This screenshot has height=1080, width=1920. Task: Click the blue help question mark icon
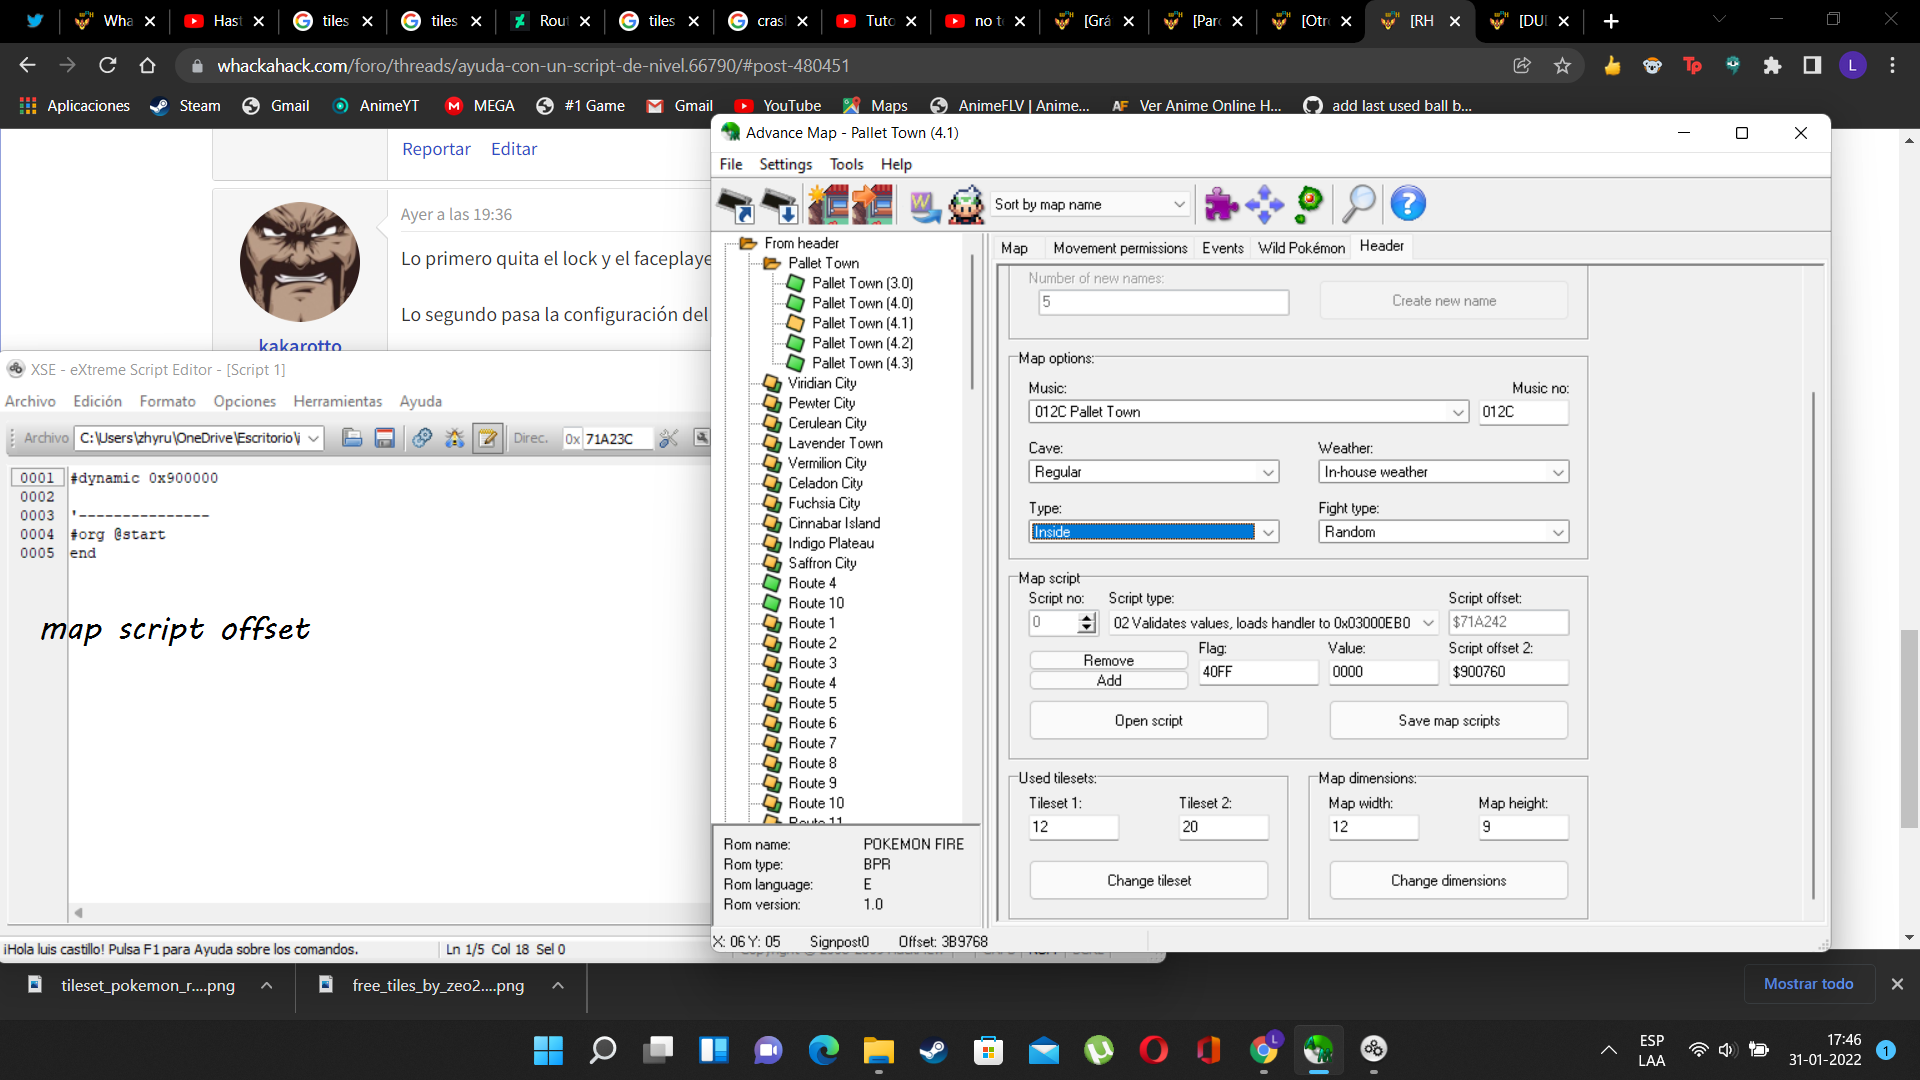[x=1407, y=205]
